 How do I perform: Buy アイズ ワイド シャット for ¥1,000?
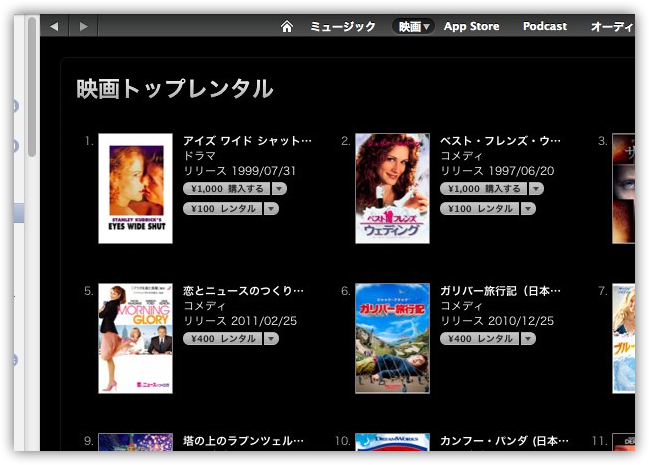[x=226, y=189]
